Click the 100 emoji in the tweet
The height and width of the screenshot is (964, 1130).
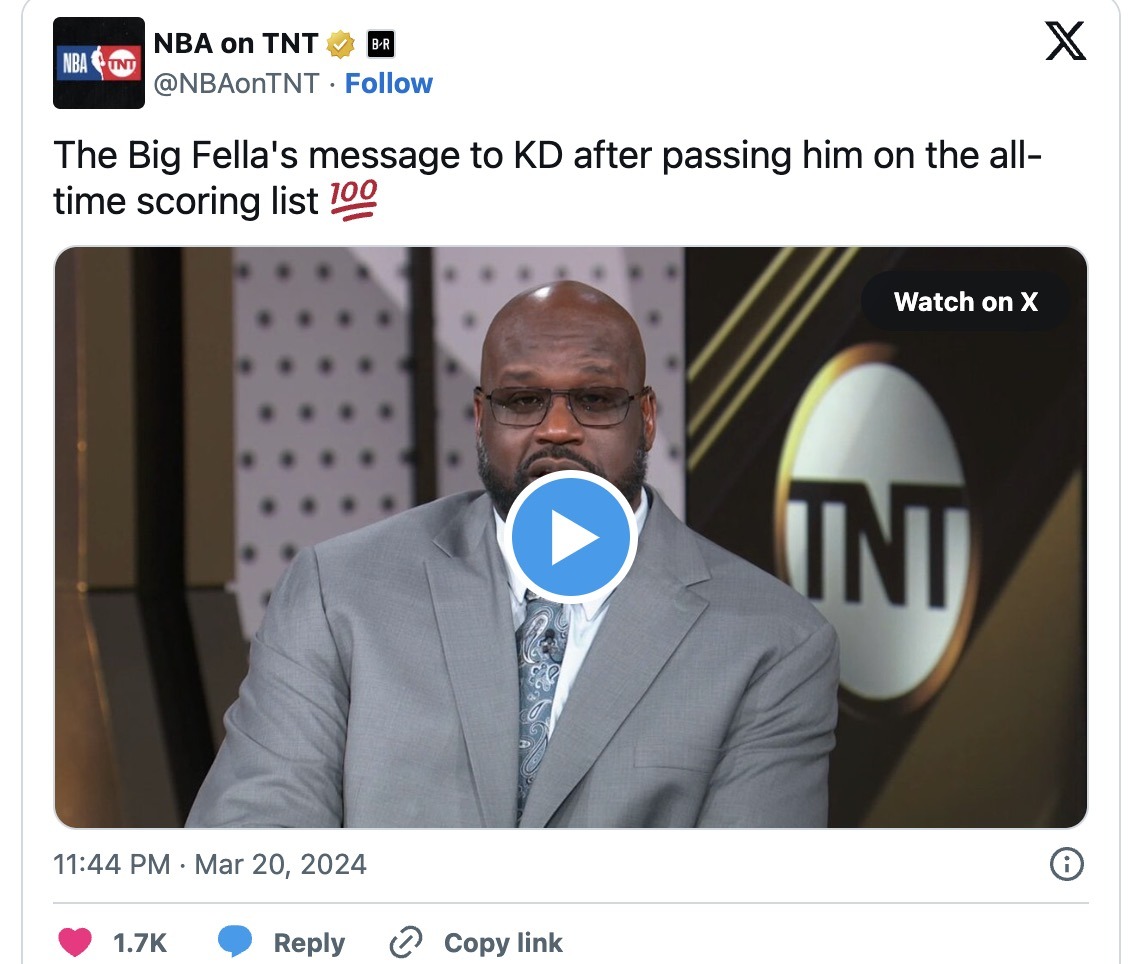coord(353,200)
